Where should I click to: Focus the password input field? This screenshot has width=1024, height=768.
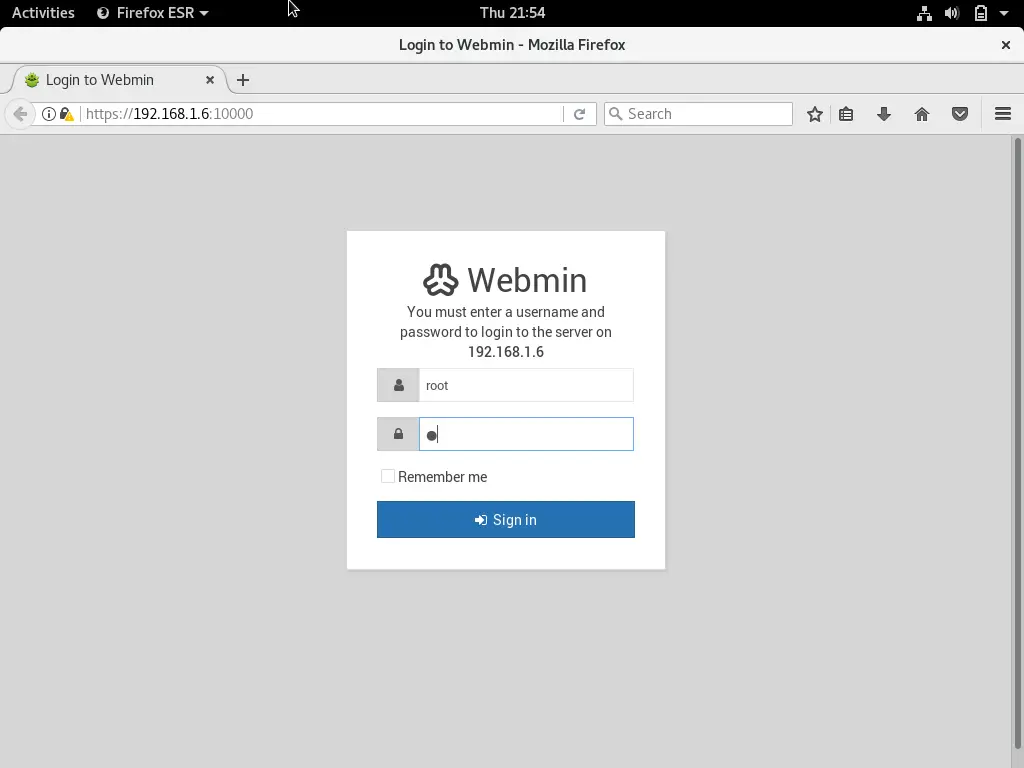526,434
